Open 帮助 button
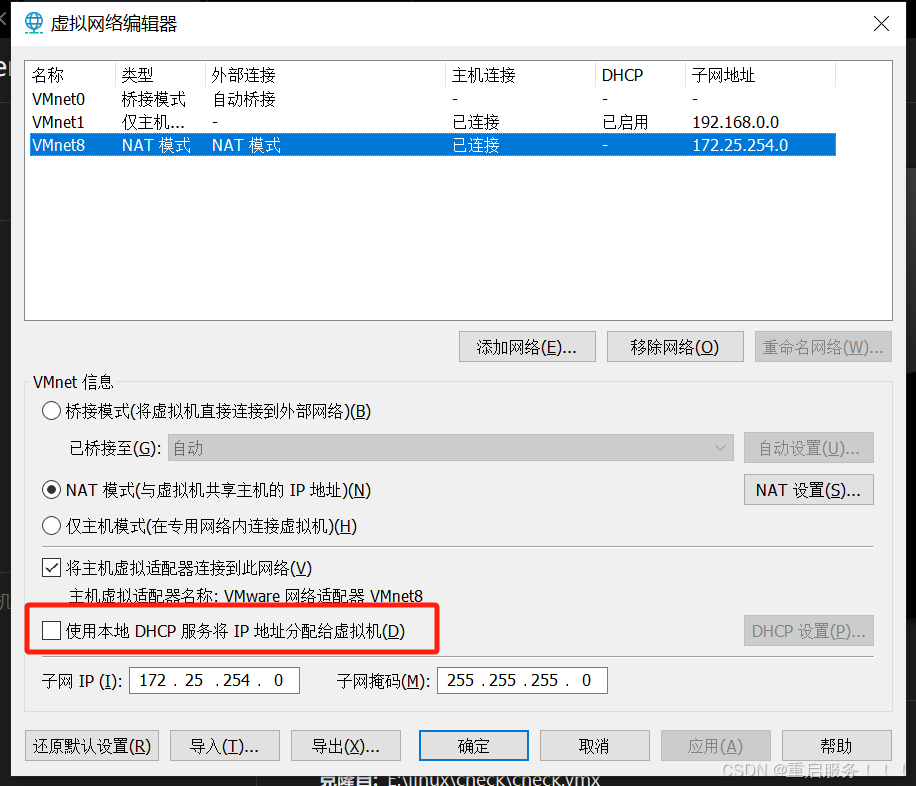 836,746
